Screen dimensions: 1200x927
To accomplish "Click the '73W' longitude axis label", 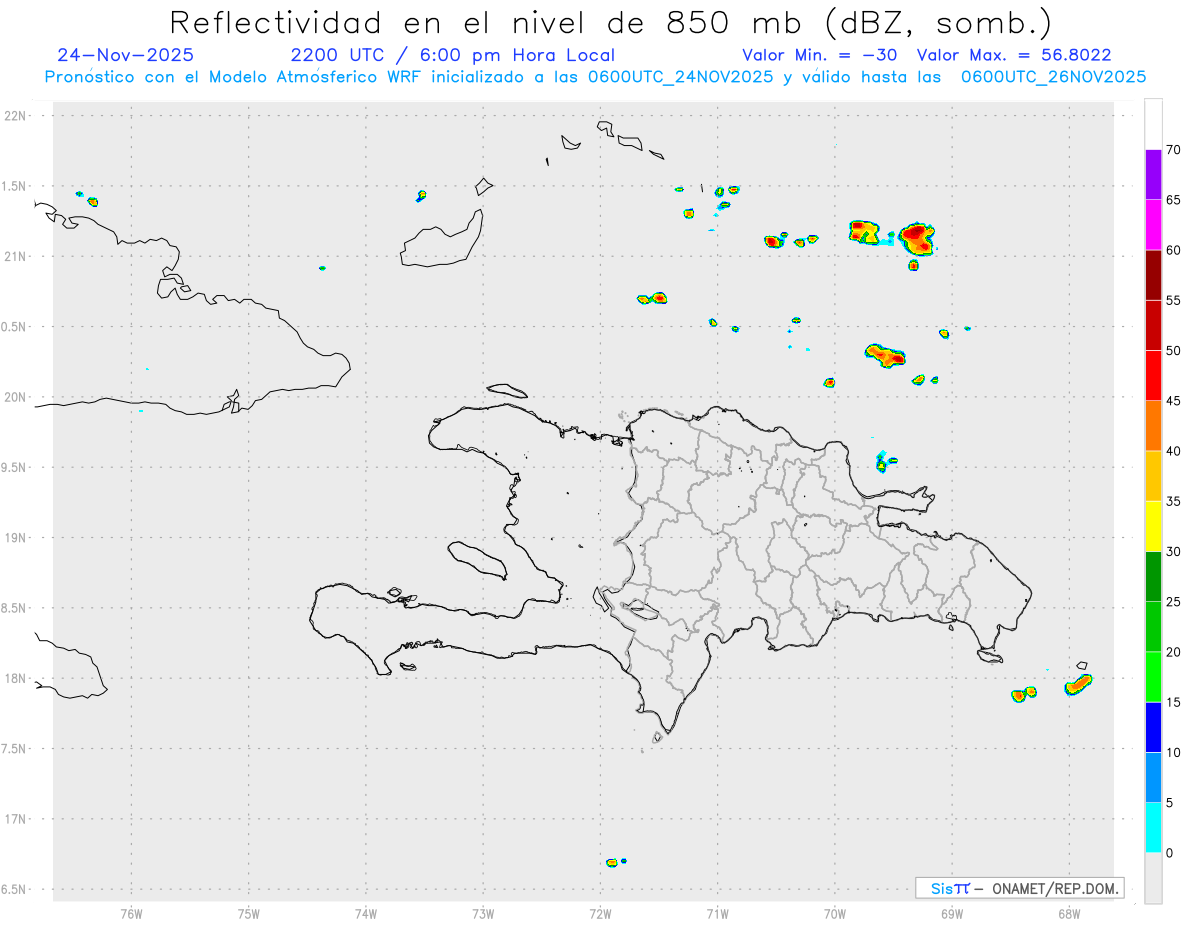I will click(x=483, y=912).
